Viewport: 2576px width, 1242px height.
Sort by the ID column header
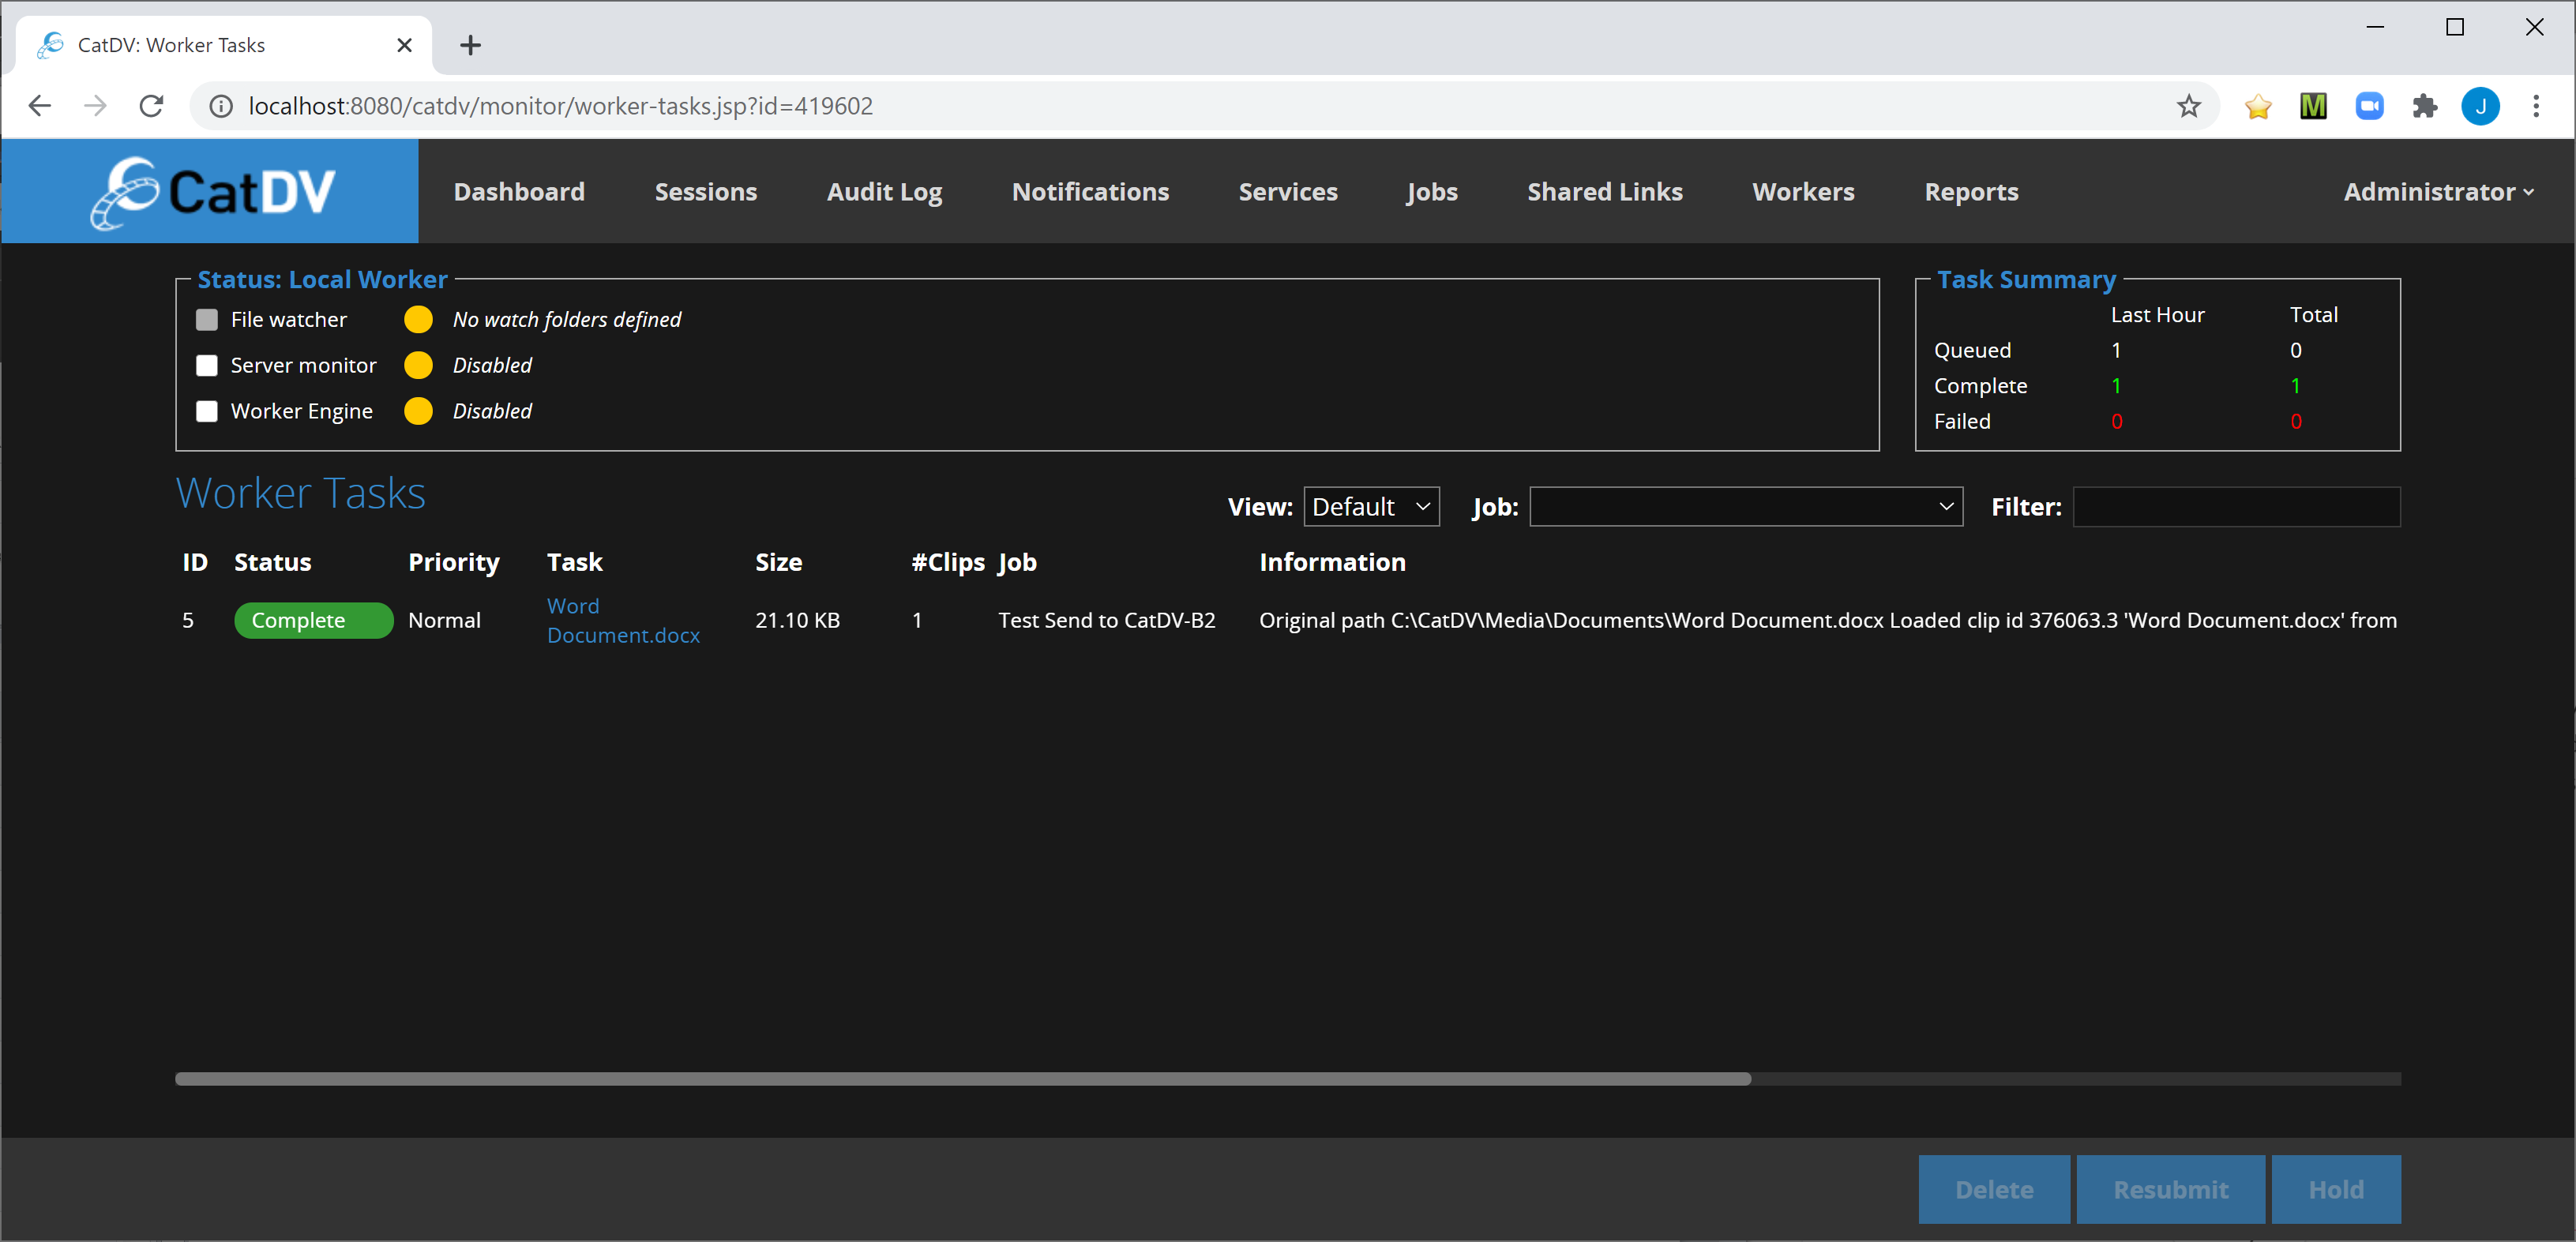pos(195,562)
